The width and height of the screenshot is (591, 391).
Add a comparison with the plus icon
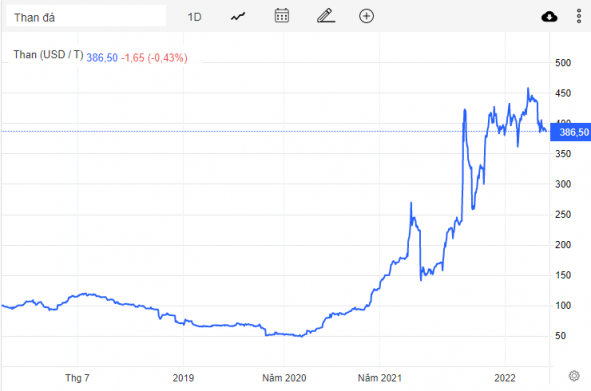coord(366,16)
